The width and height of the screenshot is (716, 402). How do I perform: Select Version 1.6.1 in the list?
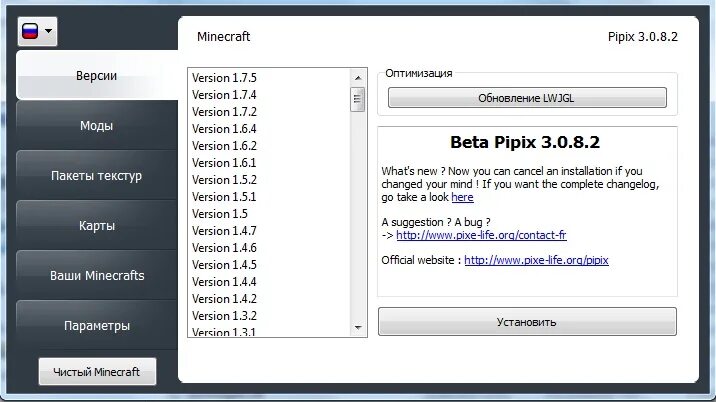click(x=269, y=163)
